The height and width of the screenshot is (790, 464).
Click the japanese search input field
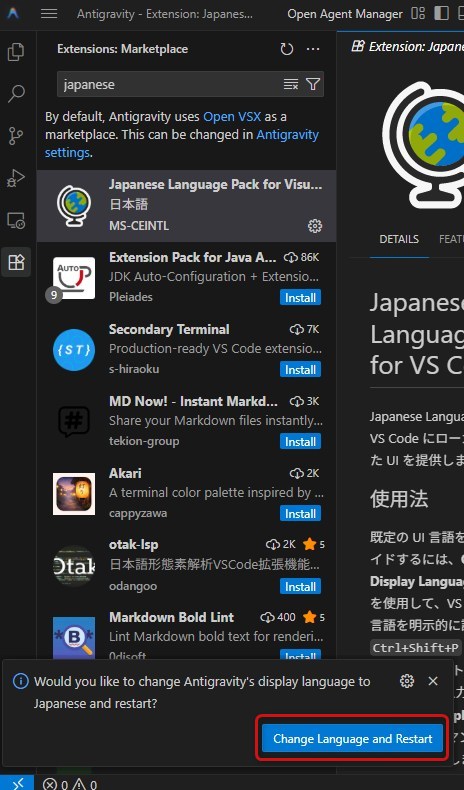coord(169,84)
